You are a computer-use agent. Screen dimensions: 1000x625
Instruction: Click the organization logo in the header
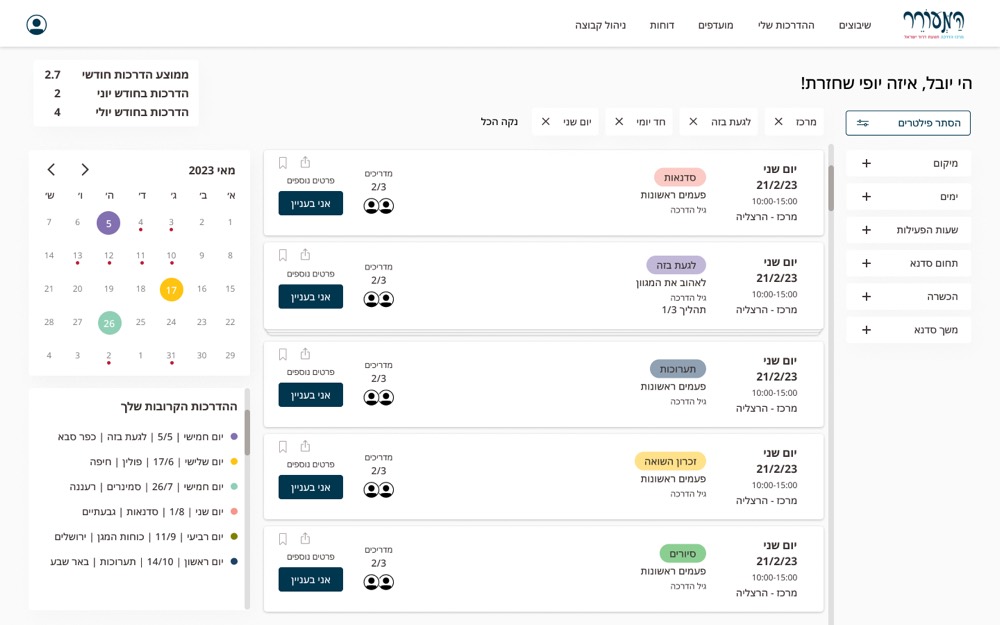click(934, 25)
